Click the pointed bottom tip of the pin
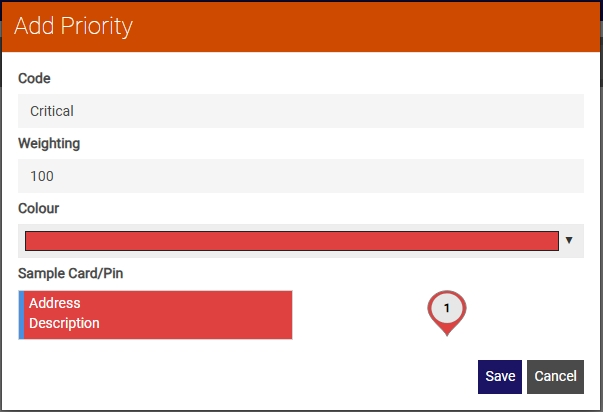Image resolution: width=603 pixels, height=412 pixels. tap(446, 333)
